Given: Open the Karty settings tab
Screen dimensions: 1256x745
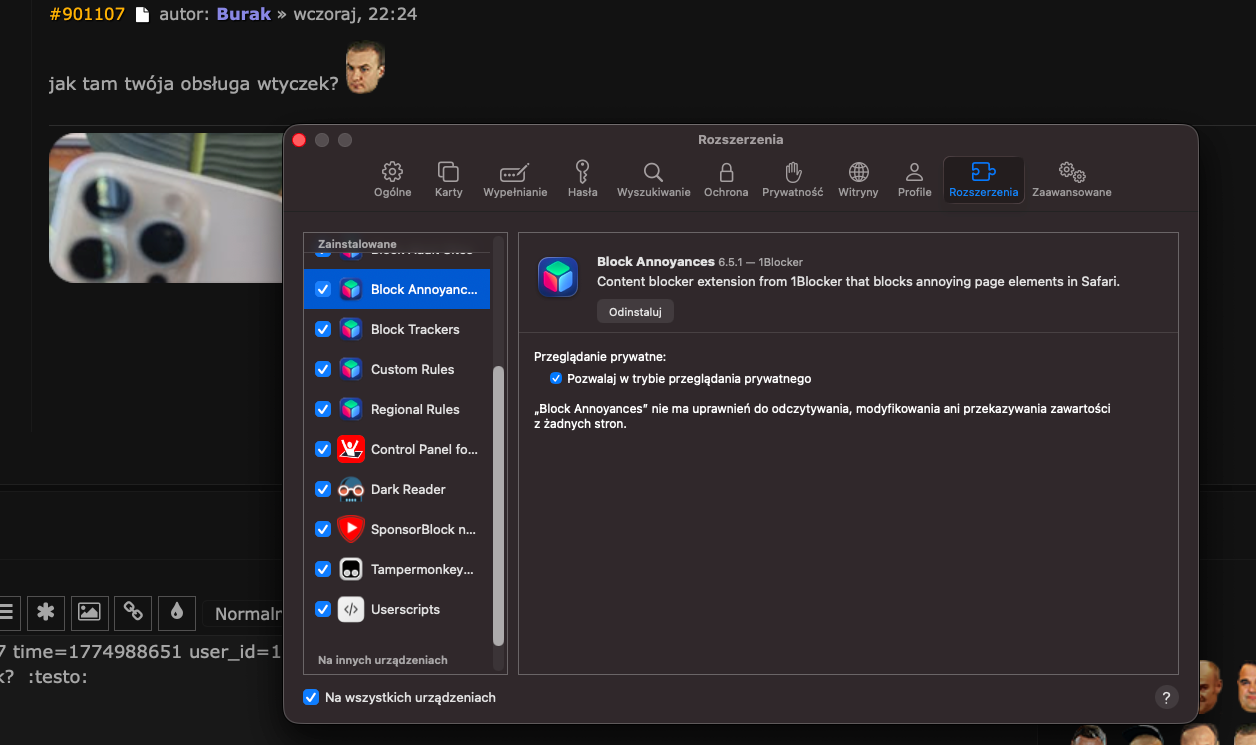Looking at the screenshot, I should pos(448,180).
